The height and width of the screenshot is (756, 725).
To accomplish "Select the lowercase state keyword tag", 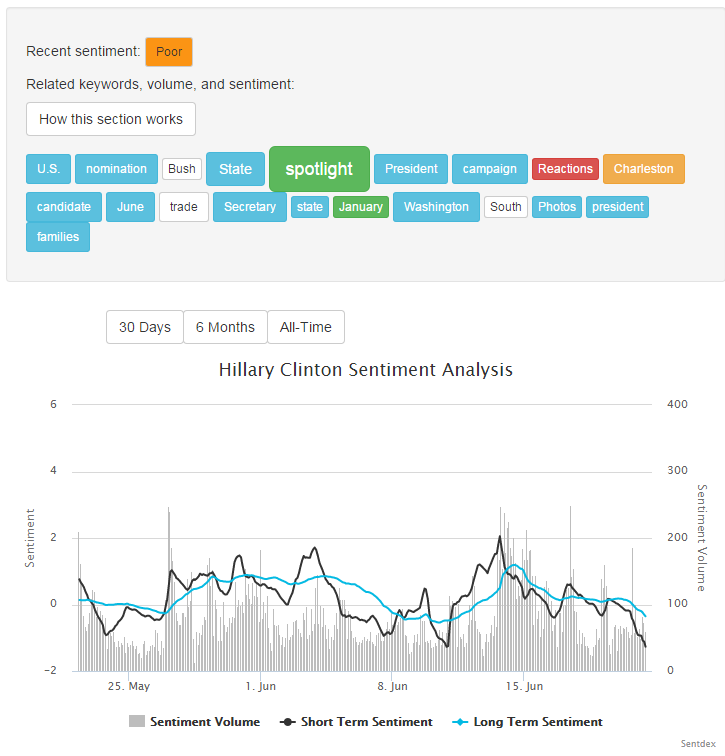I will tap(309, 207).
